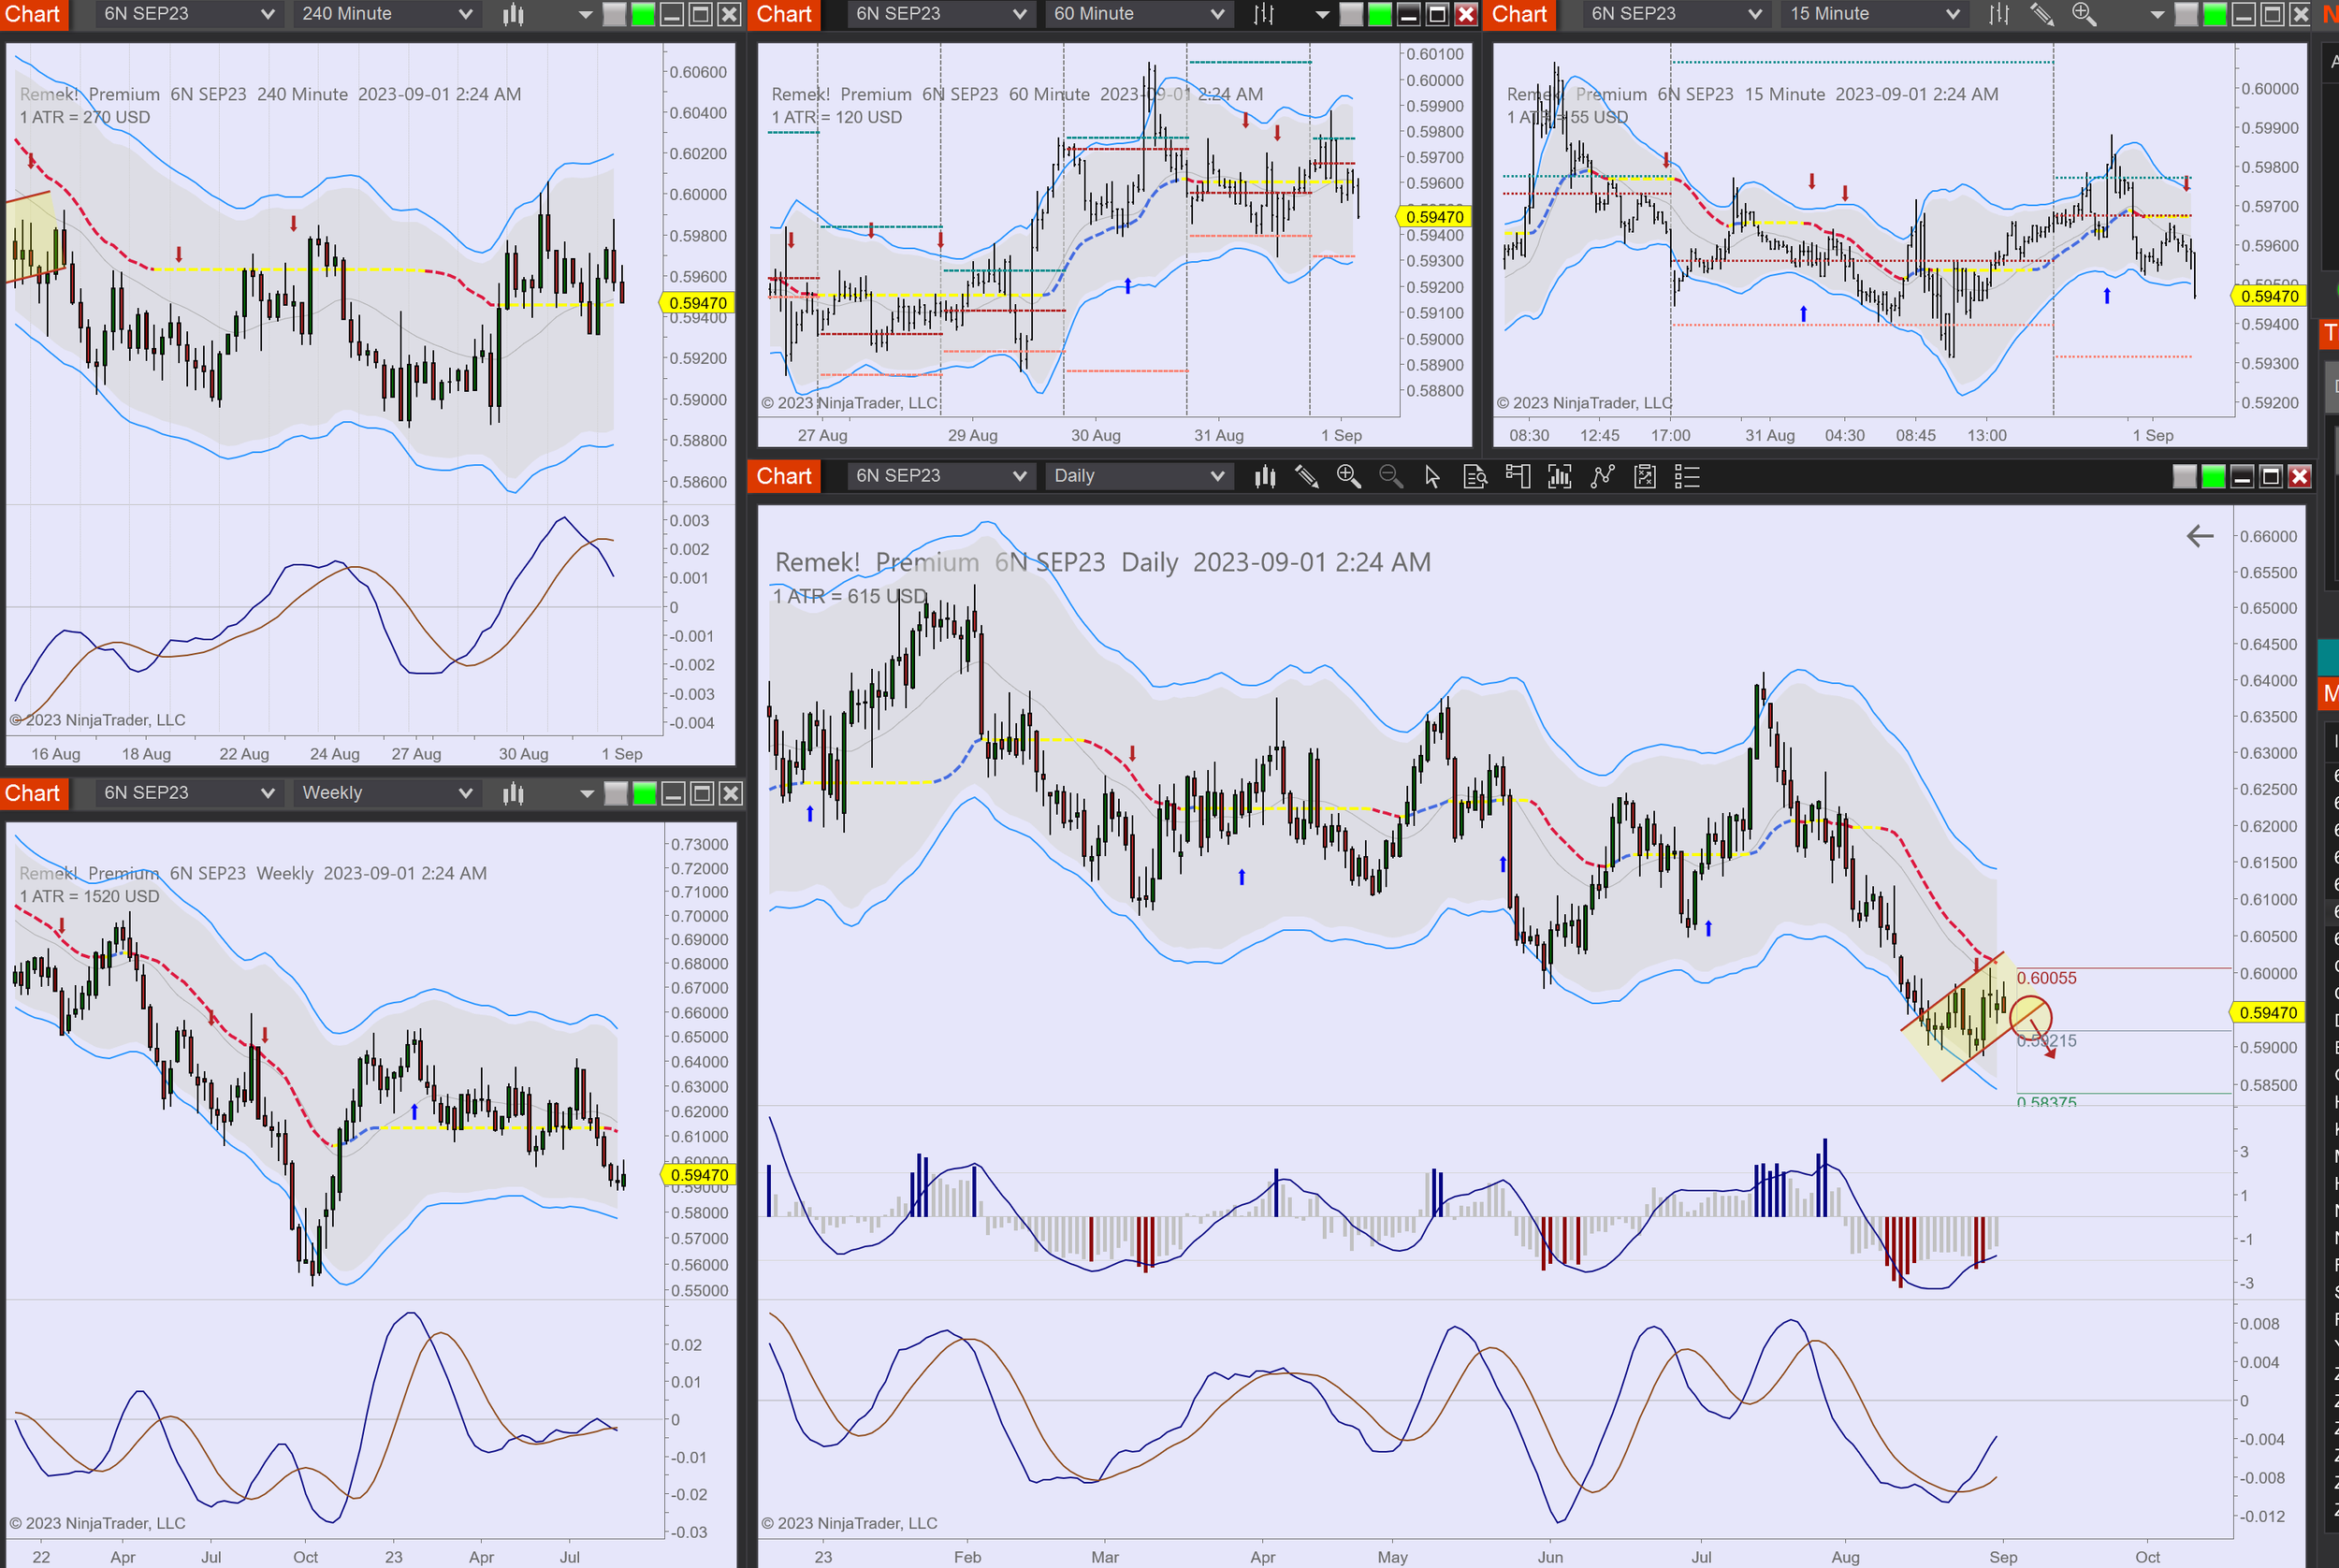Click the Chart tab of Weekly window
Image resolution: width=2339 pixels, height=1568 pixels.
(33, 793)
